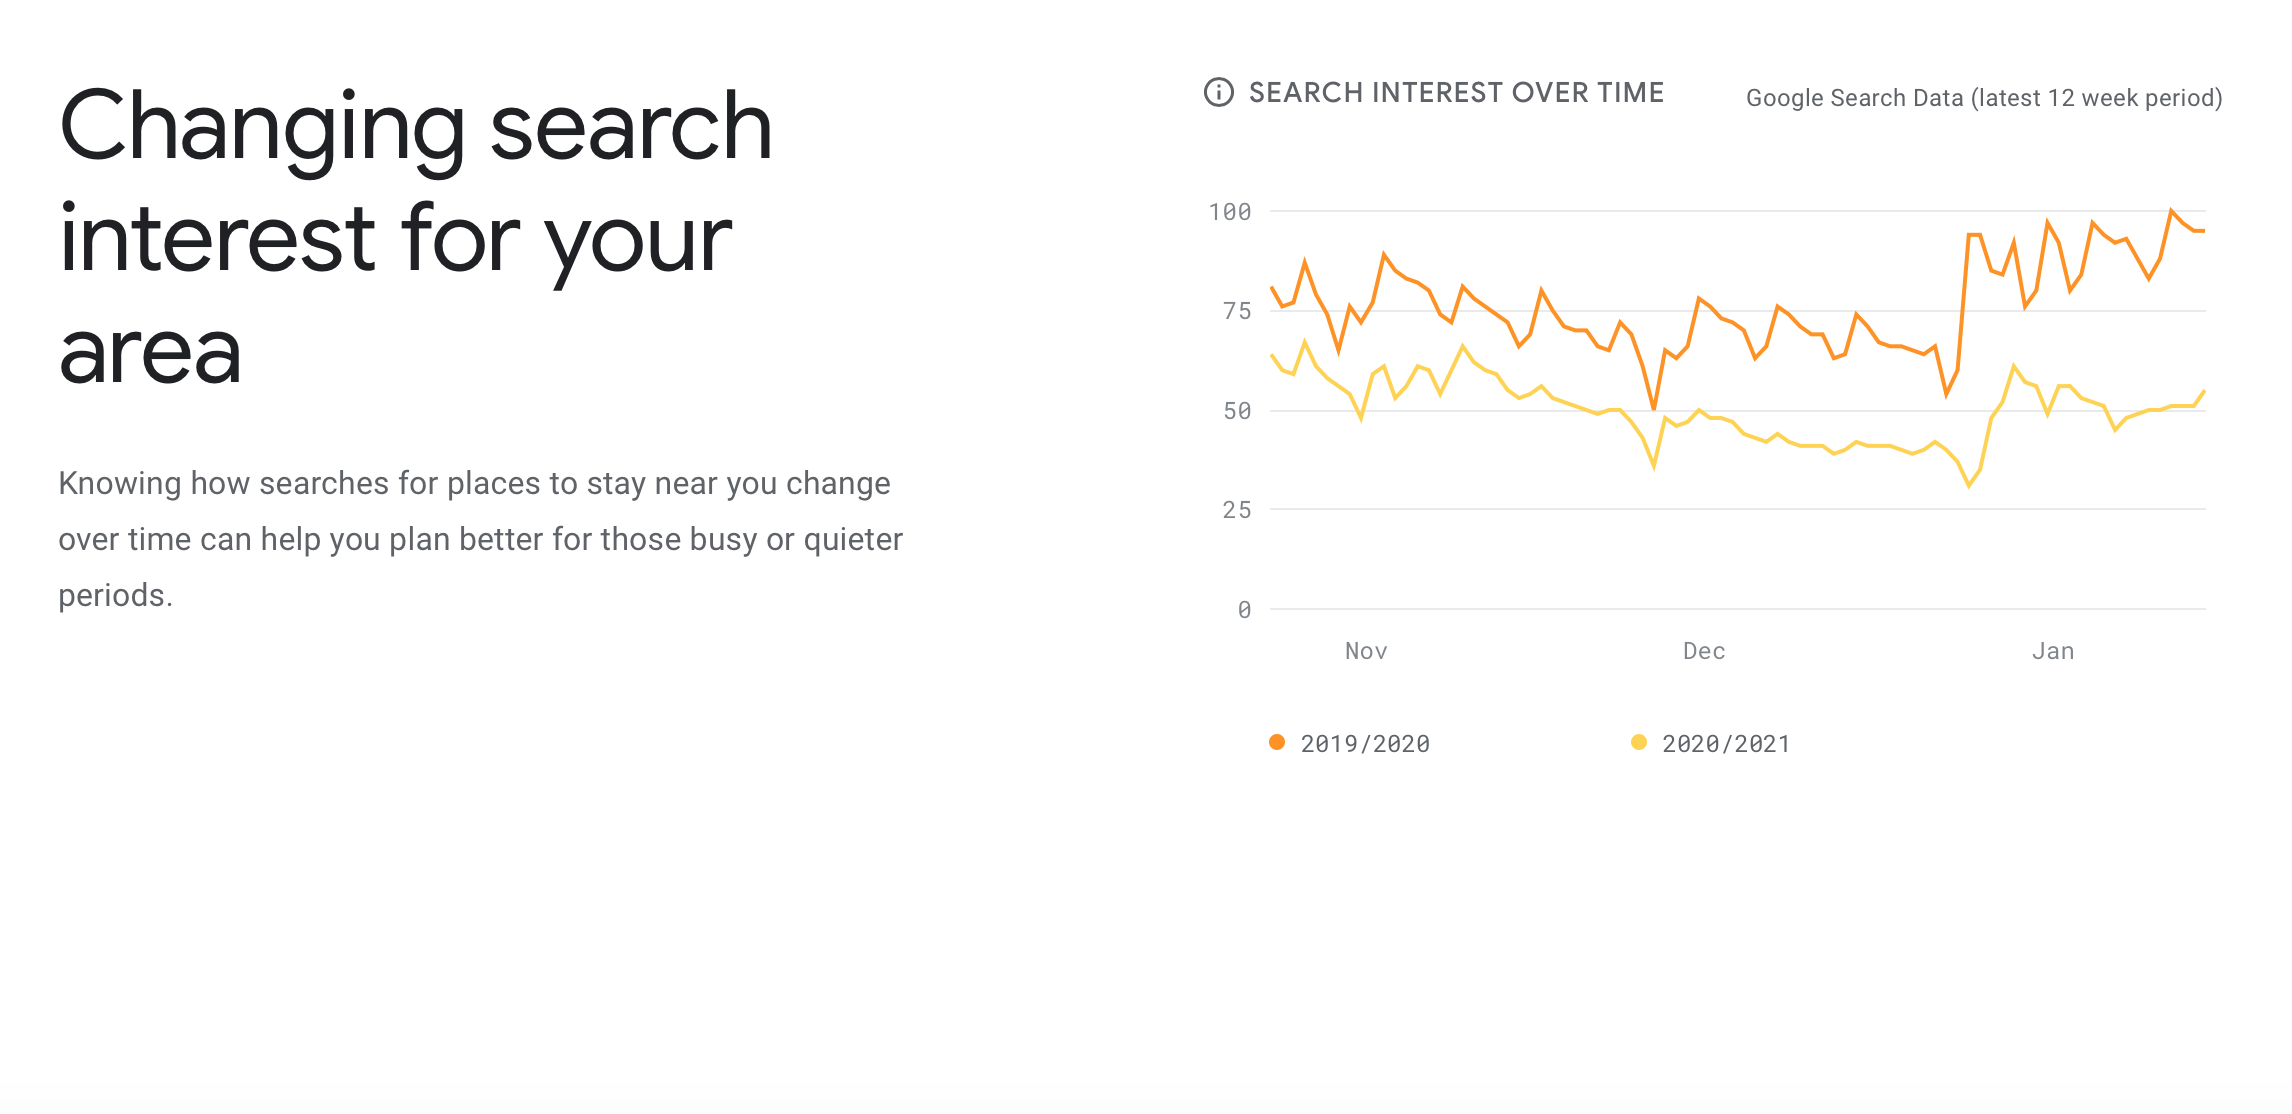Click the info icon beside Search Interest heading
2292x1114 pixels.
coord(1218,92)
